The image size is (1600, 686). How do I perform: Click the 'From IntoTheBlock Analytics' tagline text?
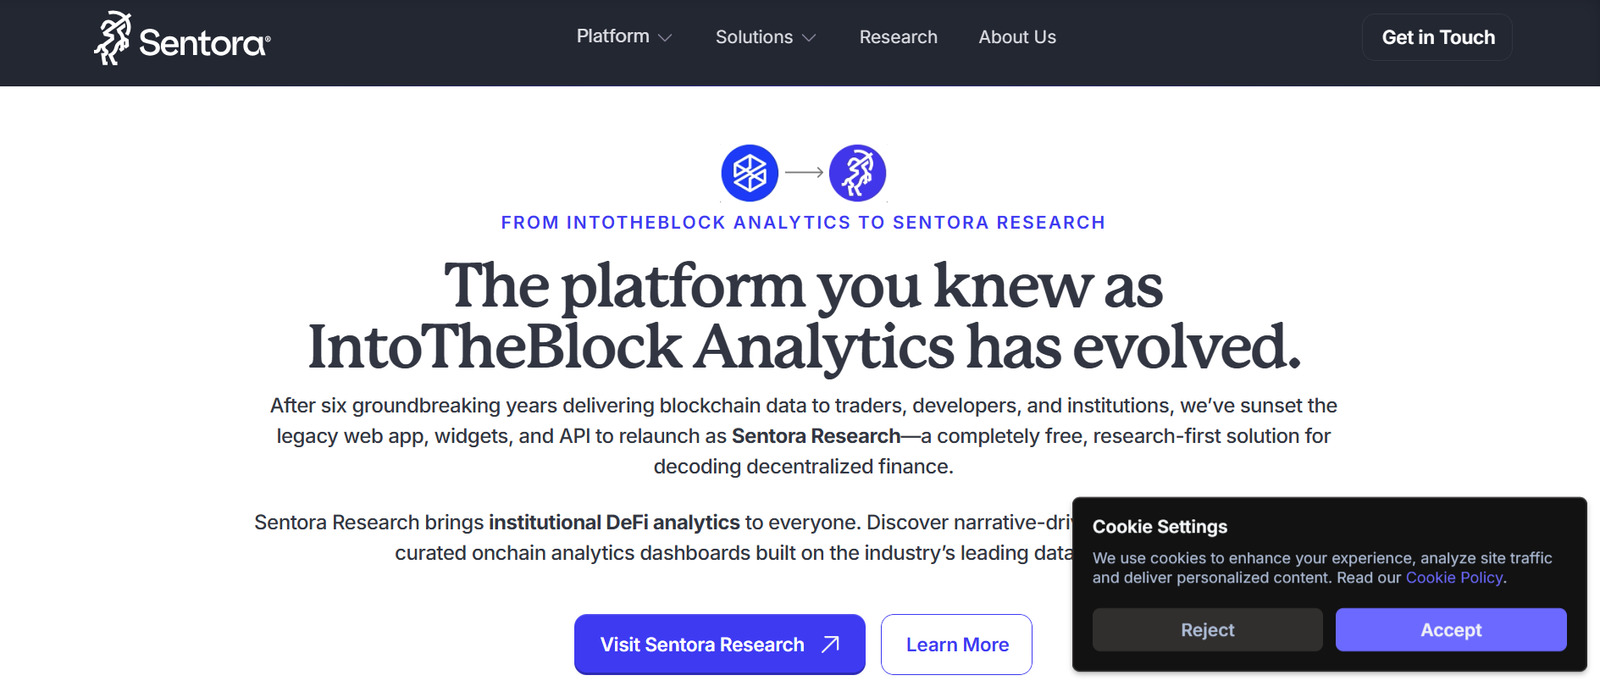tap(803, 222)
